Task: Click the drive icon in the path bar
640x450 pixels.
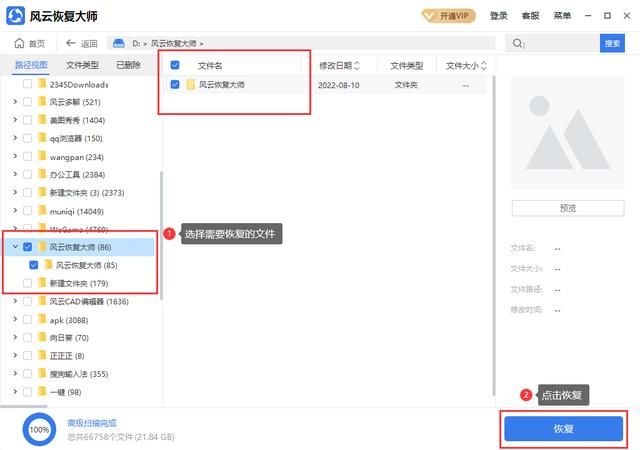Action: [118, 43]
